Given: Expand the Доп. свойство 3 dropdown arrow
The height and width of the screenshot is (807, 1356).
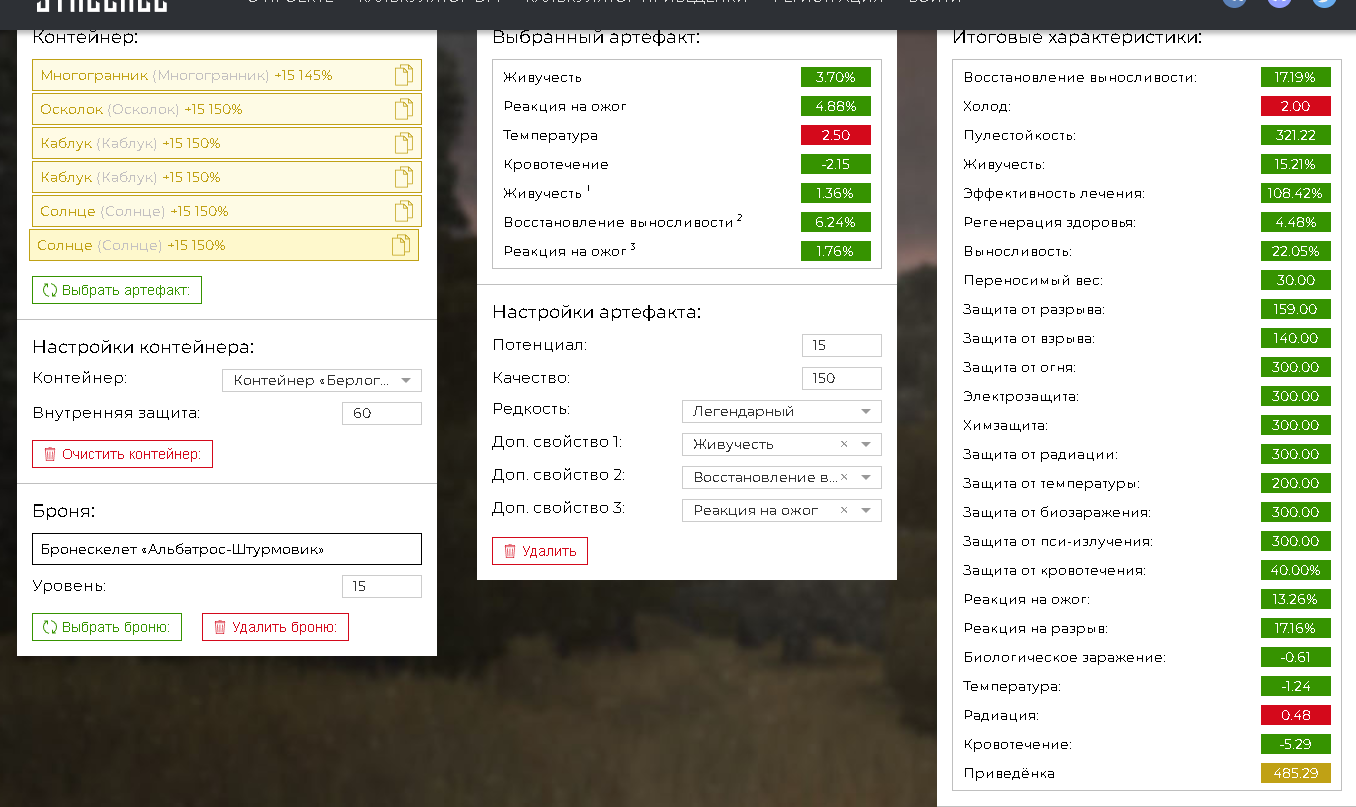Looking at the screenshot, I should (865, 510).
